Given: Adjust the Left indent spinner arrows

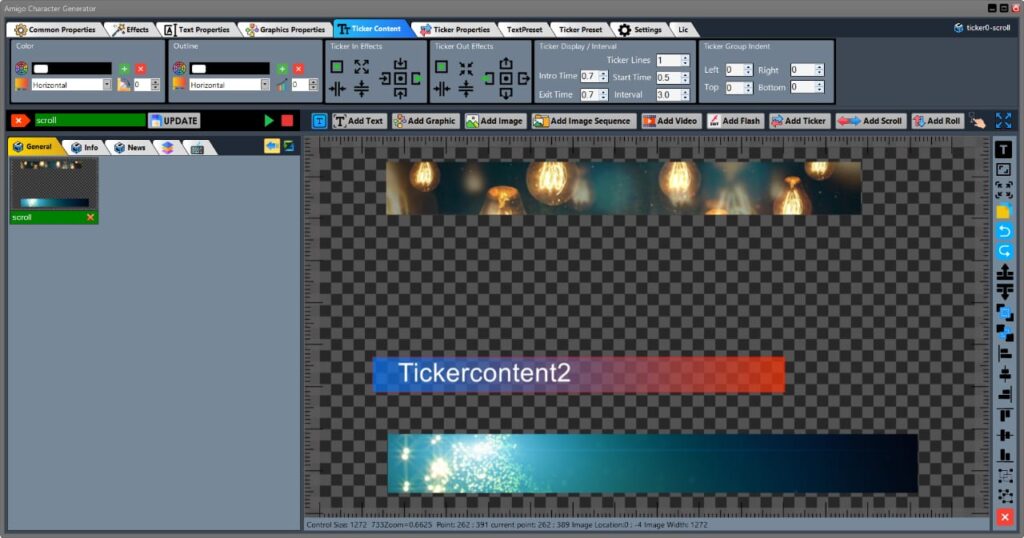Looking at the screenshot, I should (748, 69).
